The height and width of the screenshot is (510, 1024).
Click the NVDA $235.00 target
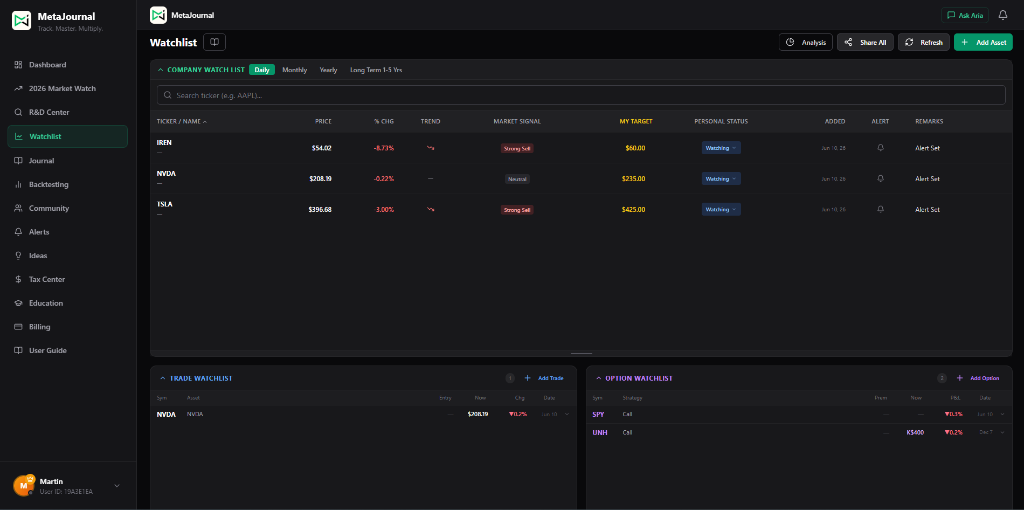click(633, 178)
